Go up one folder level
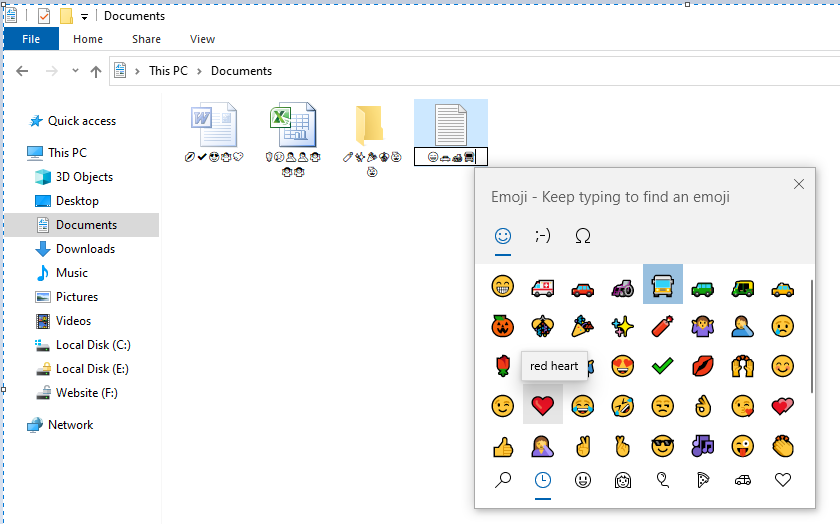Image resolution: width=840 pixels, height=524 pixels. pyautogui.click(x=96, y=71)
